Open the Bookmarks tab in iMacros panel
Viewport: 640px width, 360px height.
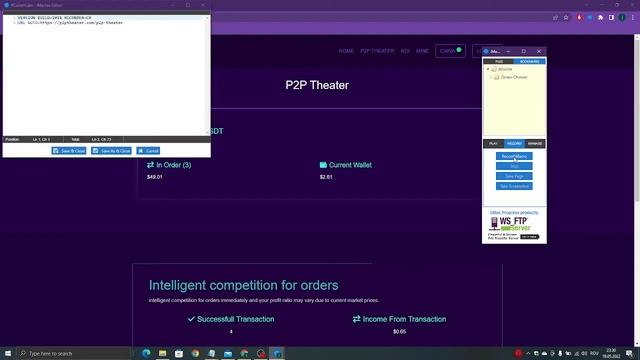[529, 61]
